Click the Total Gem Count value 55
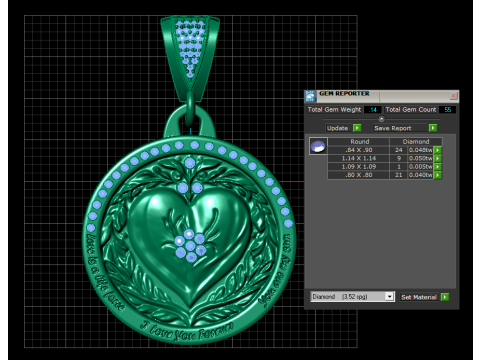Screen dimensions: 480x360 click(447, 110)
